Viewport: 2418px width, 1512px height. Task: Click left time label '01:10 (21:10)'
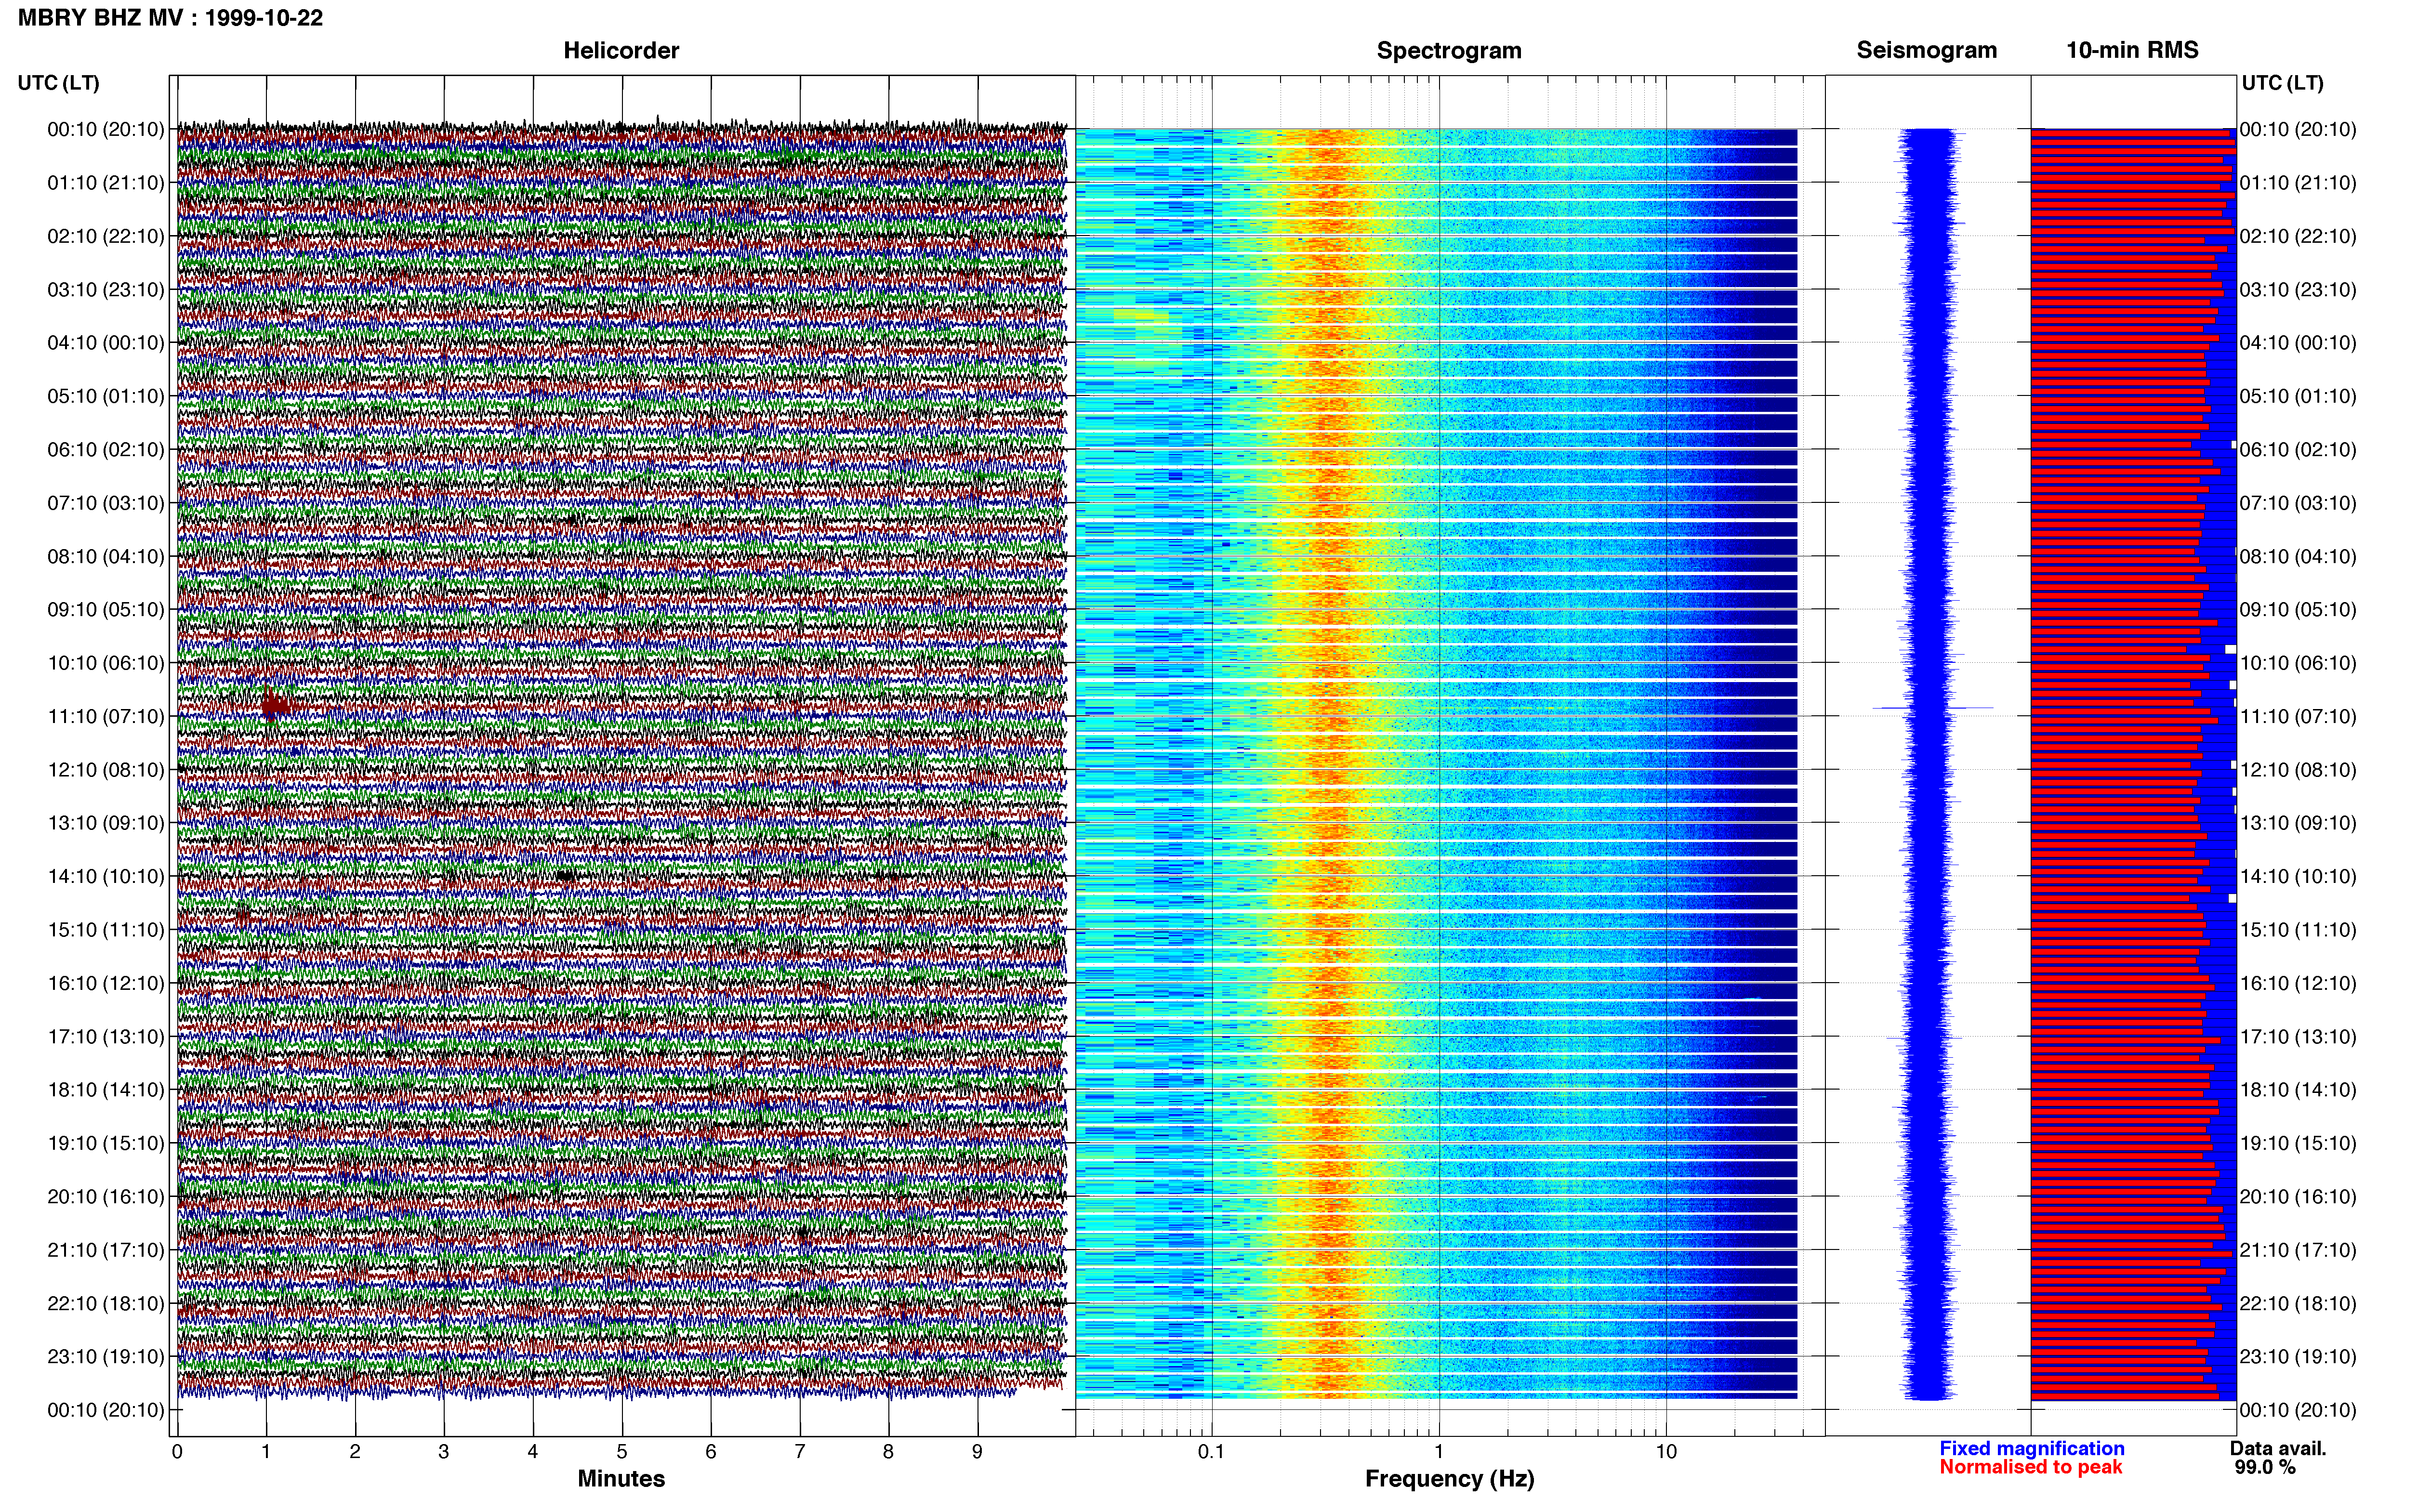click(x=106, y=182)
